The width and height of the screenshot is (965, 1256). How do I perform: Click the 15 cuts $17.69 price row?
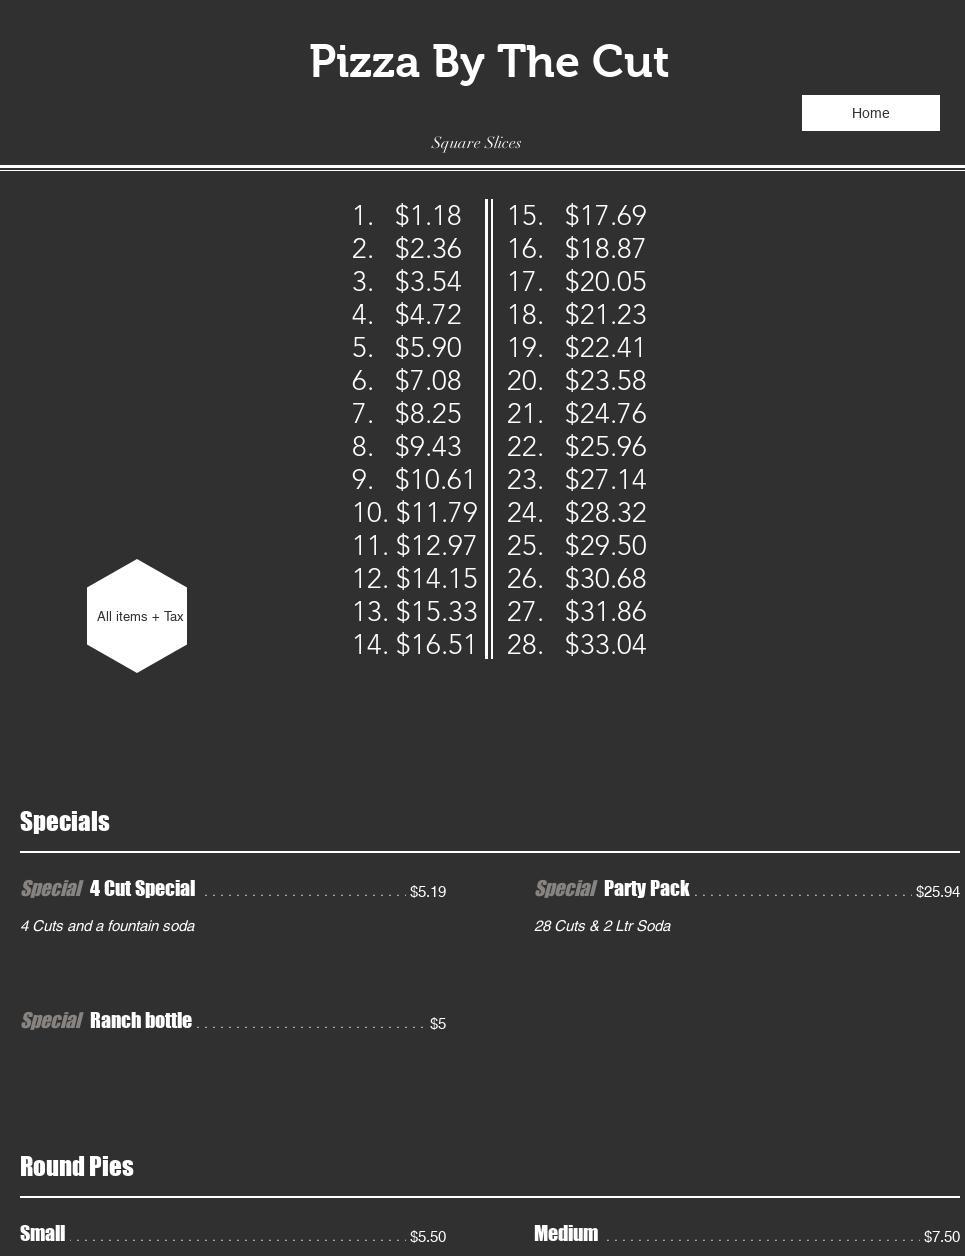[577, 216]
